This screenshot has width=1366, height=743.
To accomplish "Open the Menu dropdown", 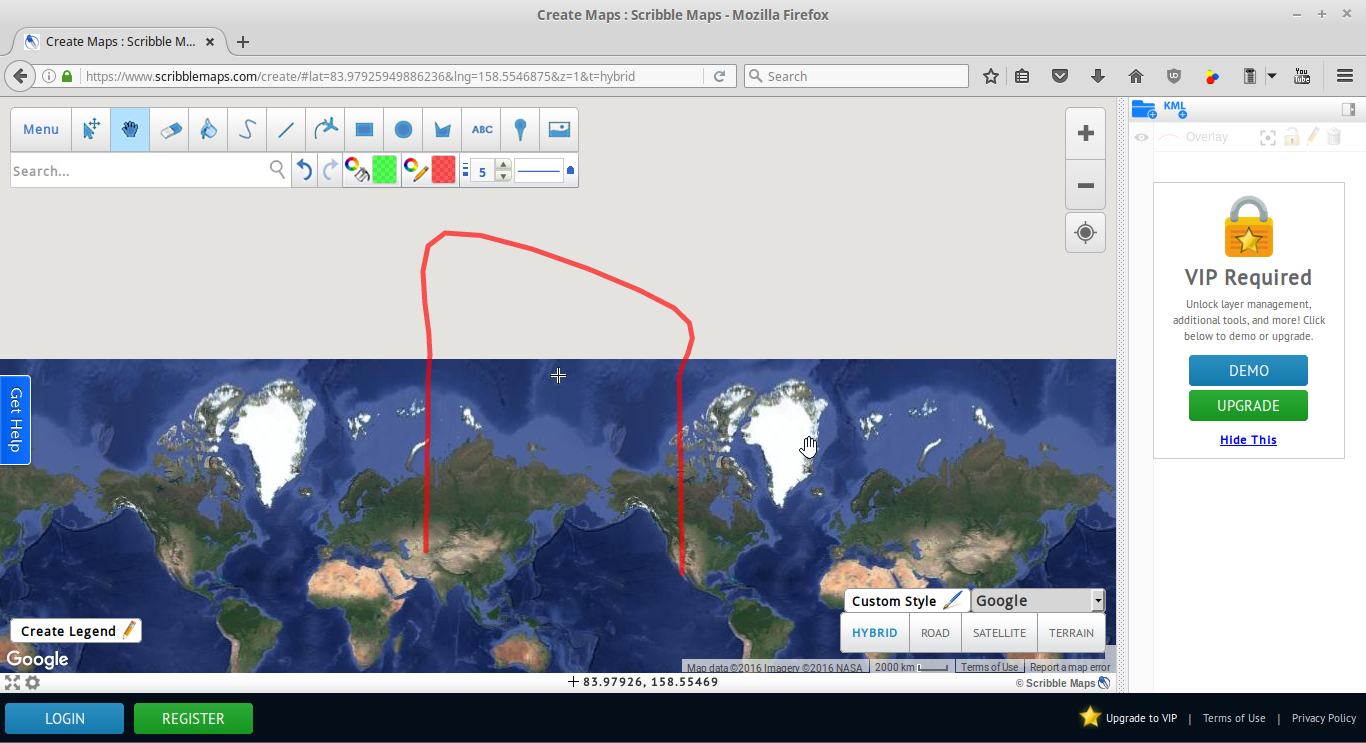I will click(41, 129).
